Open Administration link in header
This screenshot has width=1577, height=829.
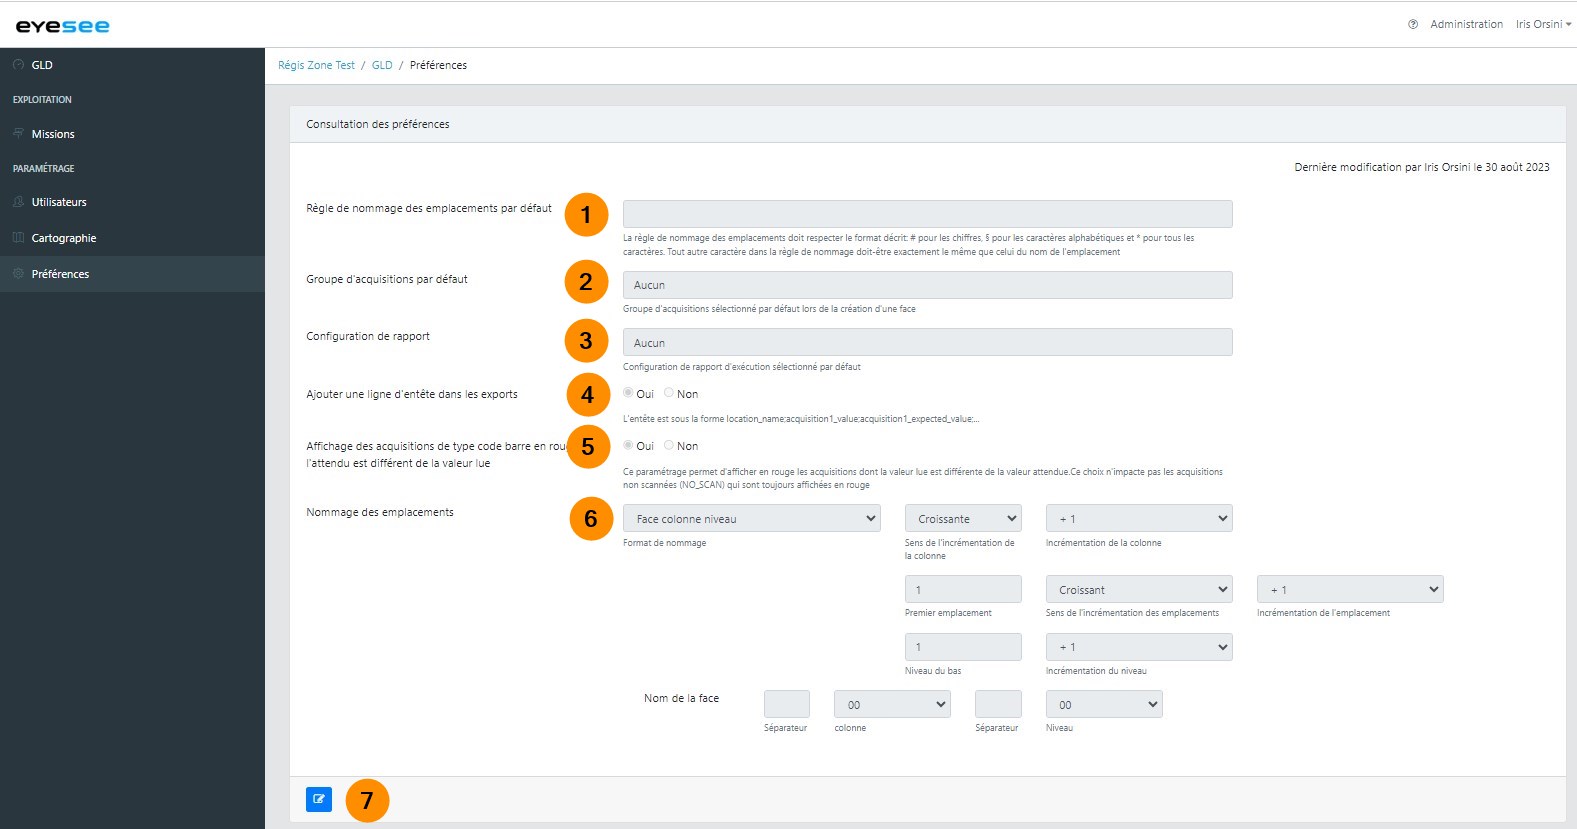pos(1466,24)
